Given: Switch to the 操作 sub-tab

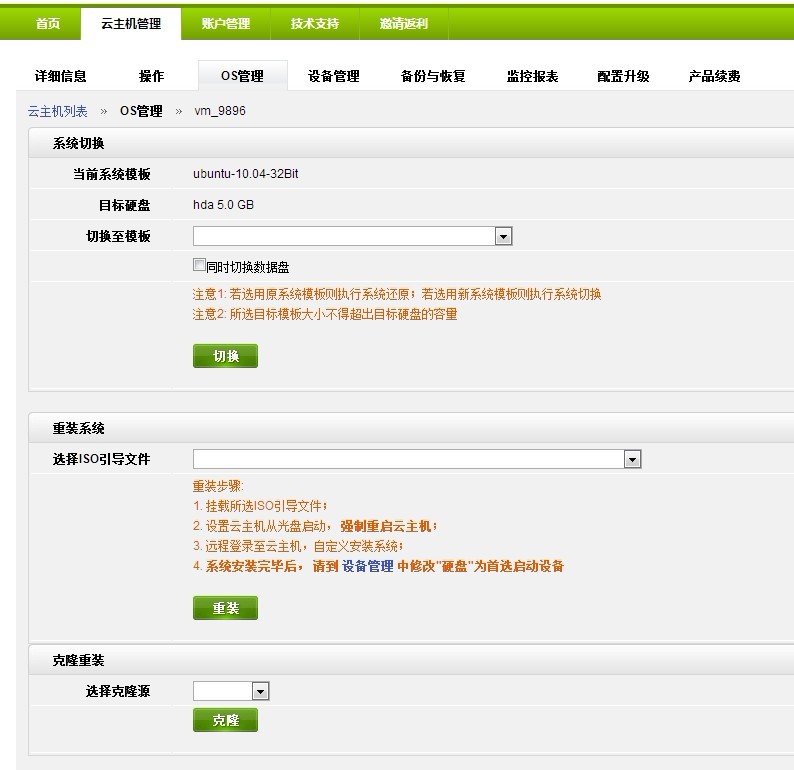Looking at the screenshot, I should pos(151,76).
